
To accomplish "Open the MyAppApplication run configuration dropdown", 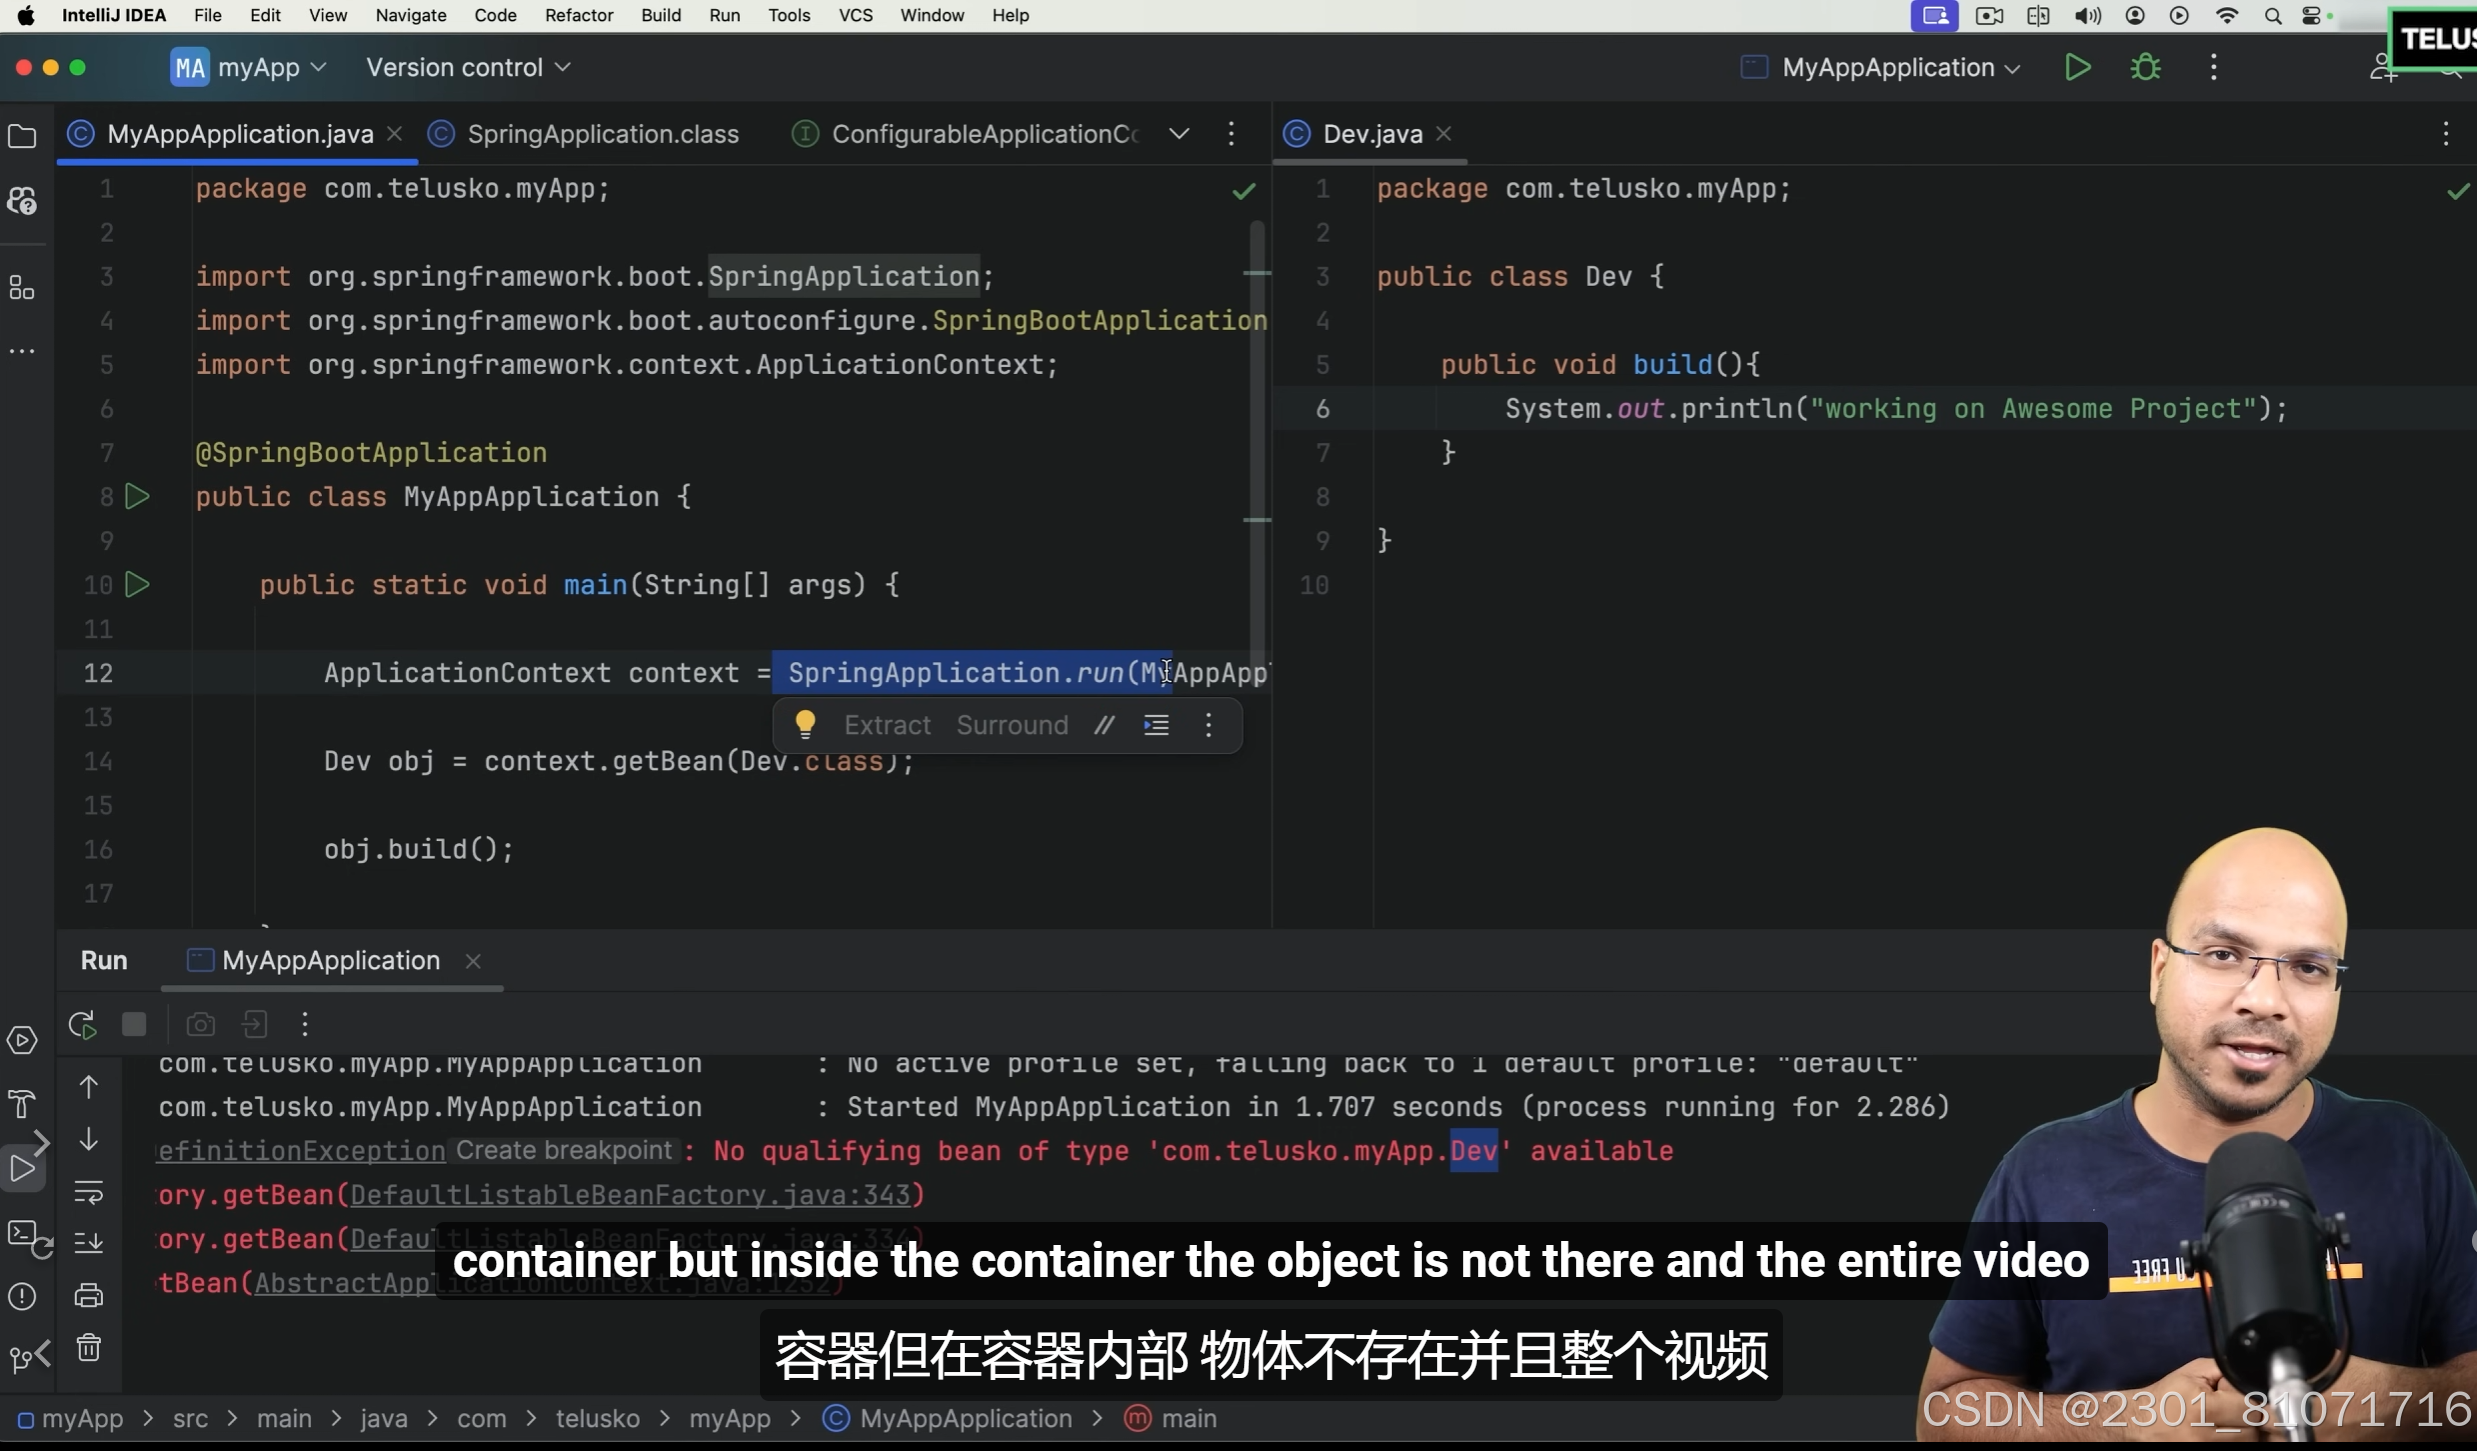I will point(1900,68).
